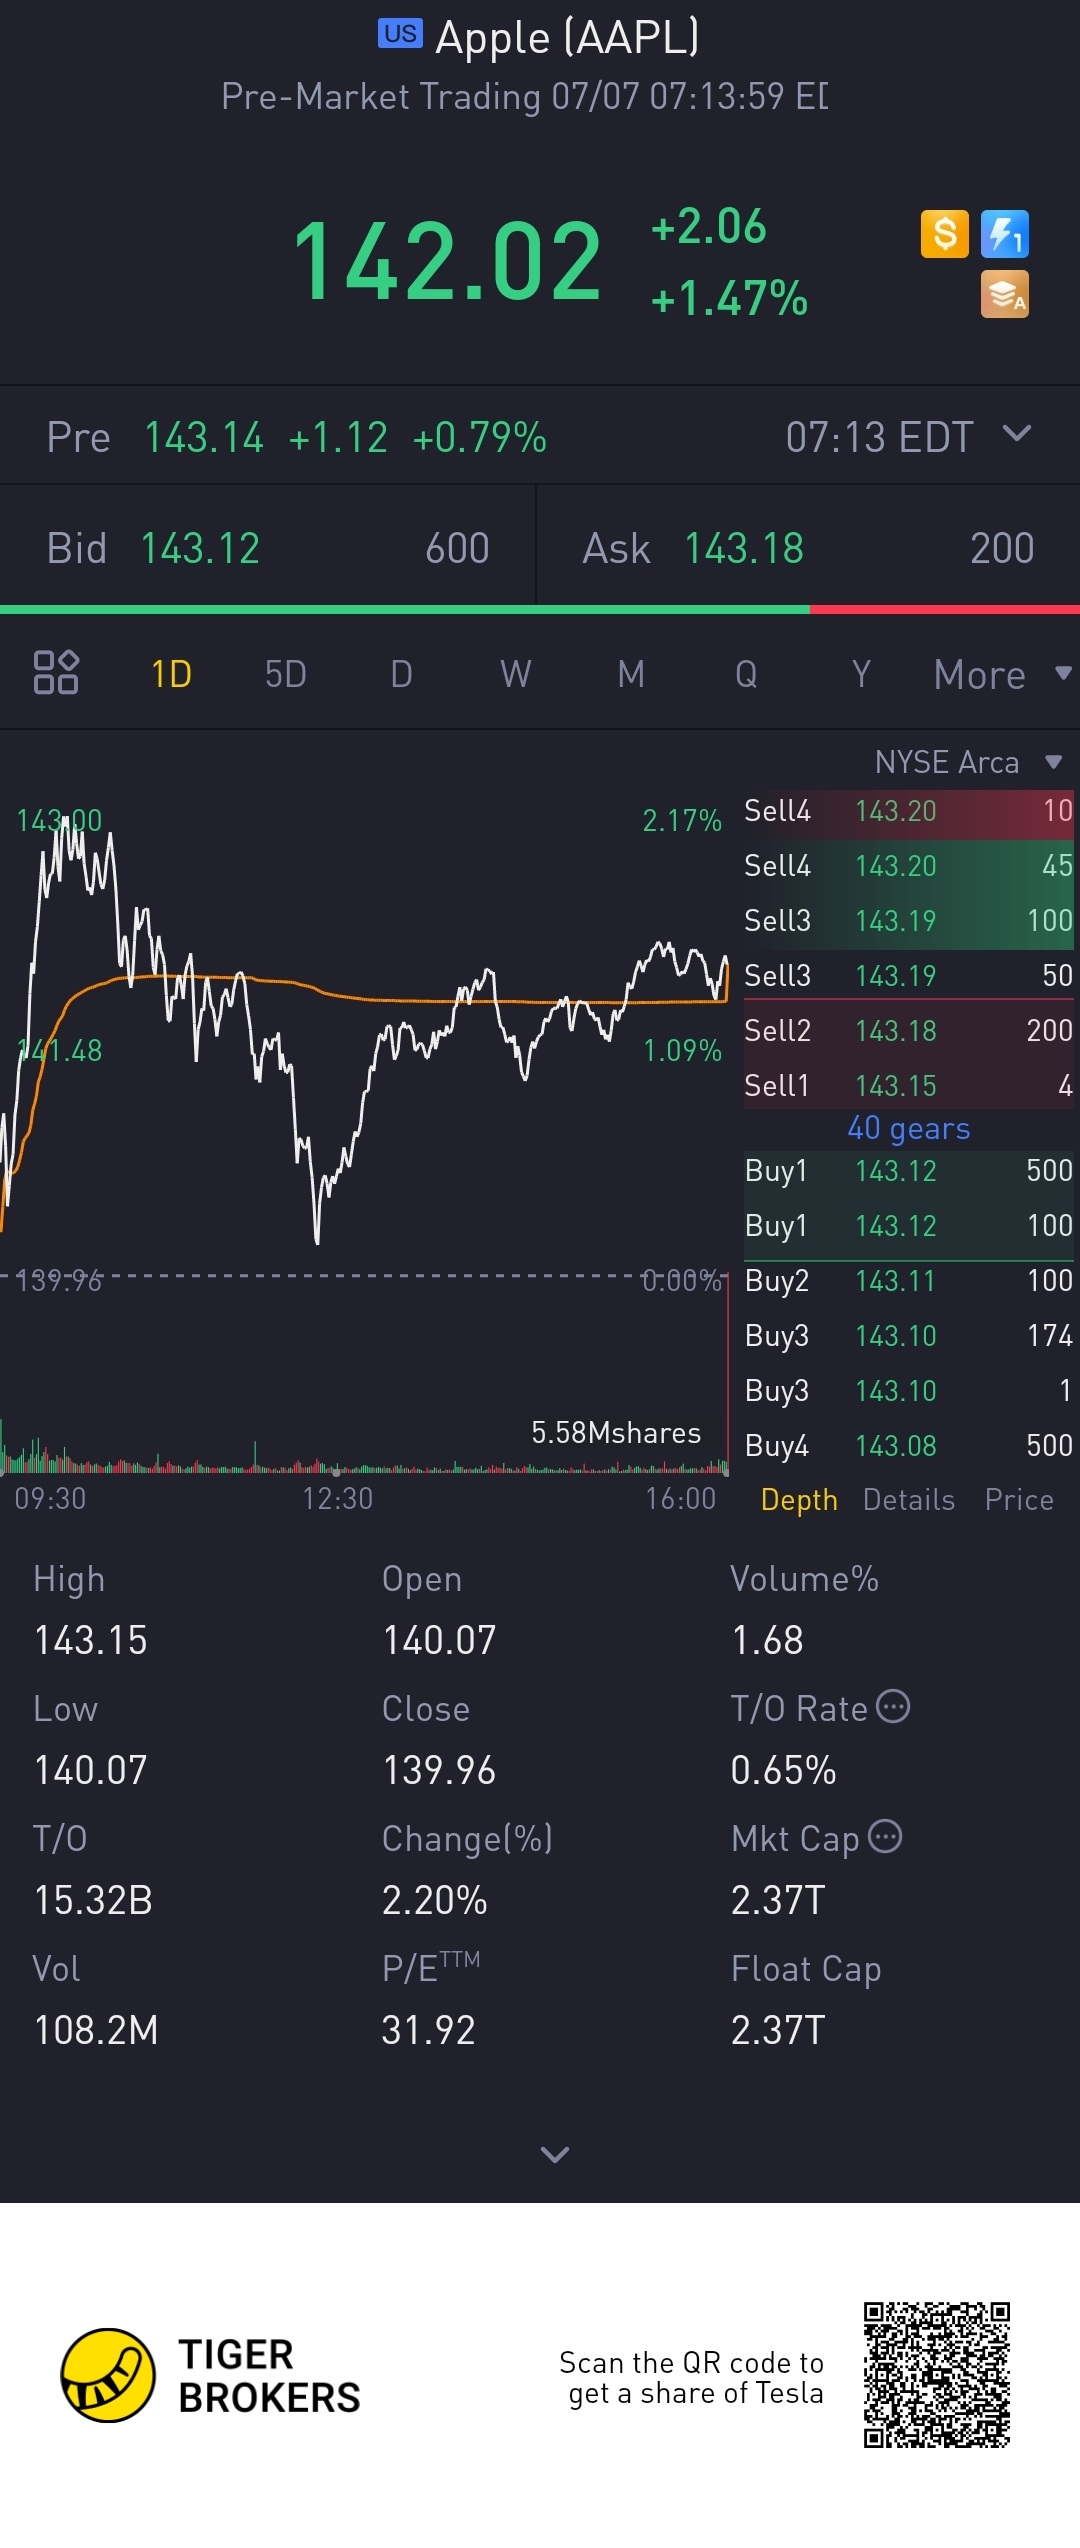Tap the stacked layers A icon

(x=1005, y=295)
